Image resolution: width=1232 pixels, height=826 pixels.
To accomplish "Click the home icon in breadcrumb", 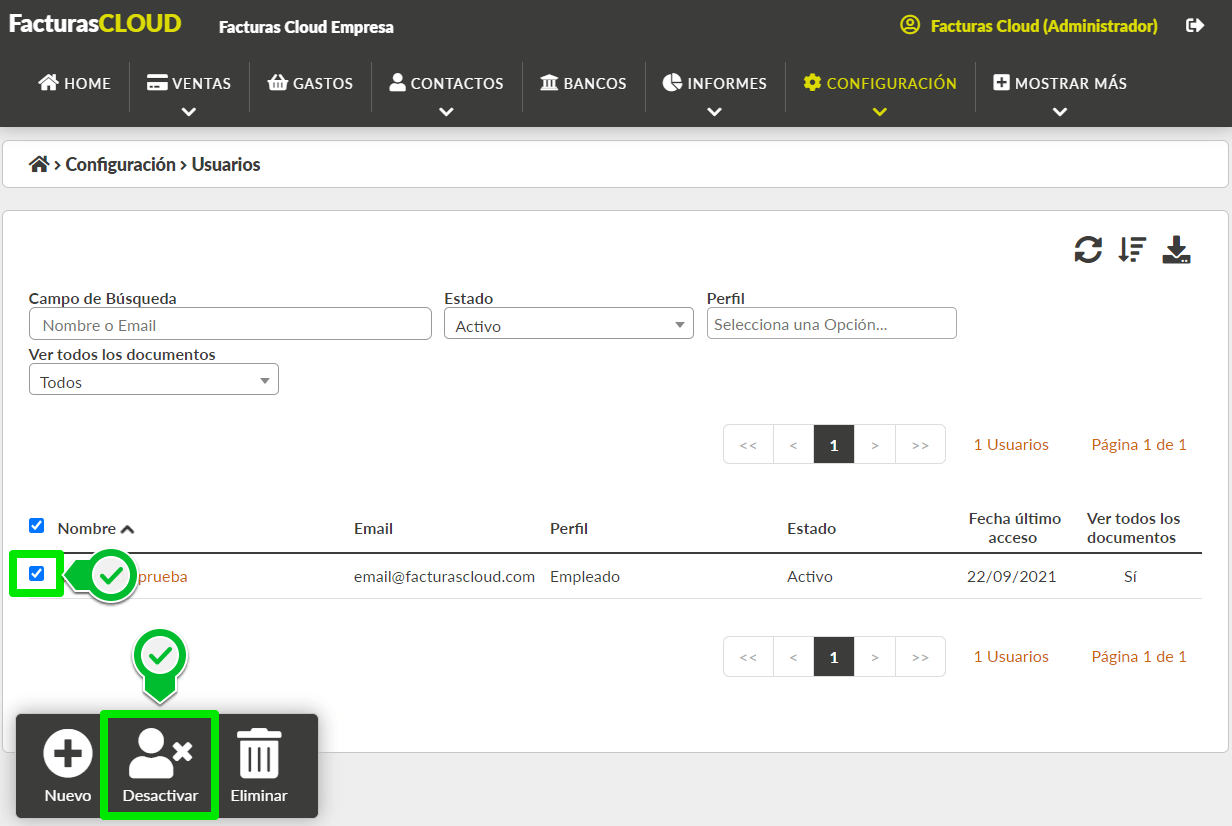I will point(39,164).
